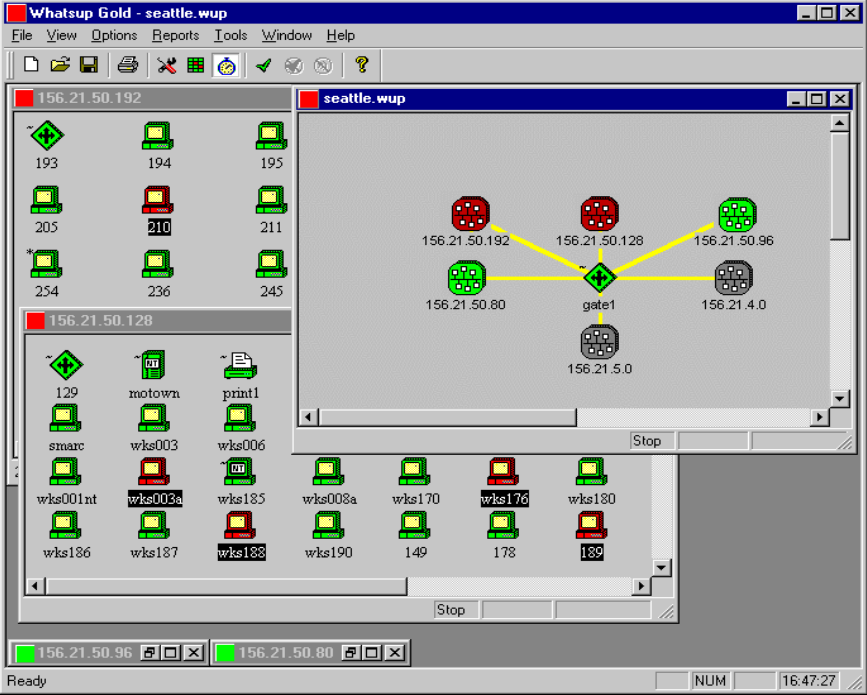Image resolution: width=867 pixels, height=695 pixels.
Task: Click Stop in the 156.21.50.128 status bar
Action: click(456, 610)
